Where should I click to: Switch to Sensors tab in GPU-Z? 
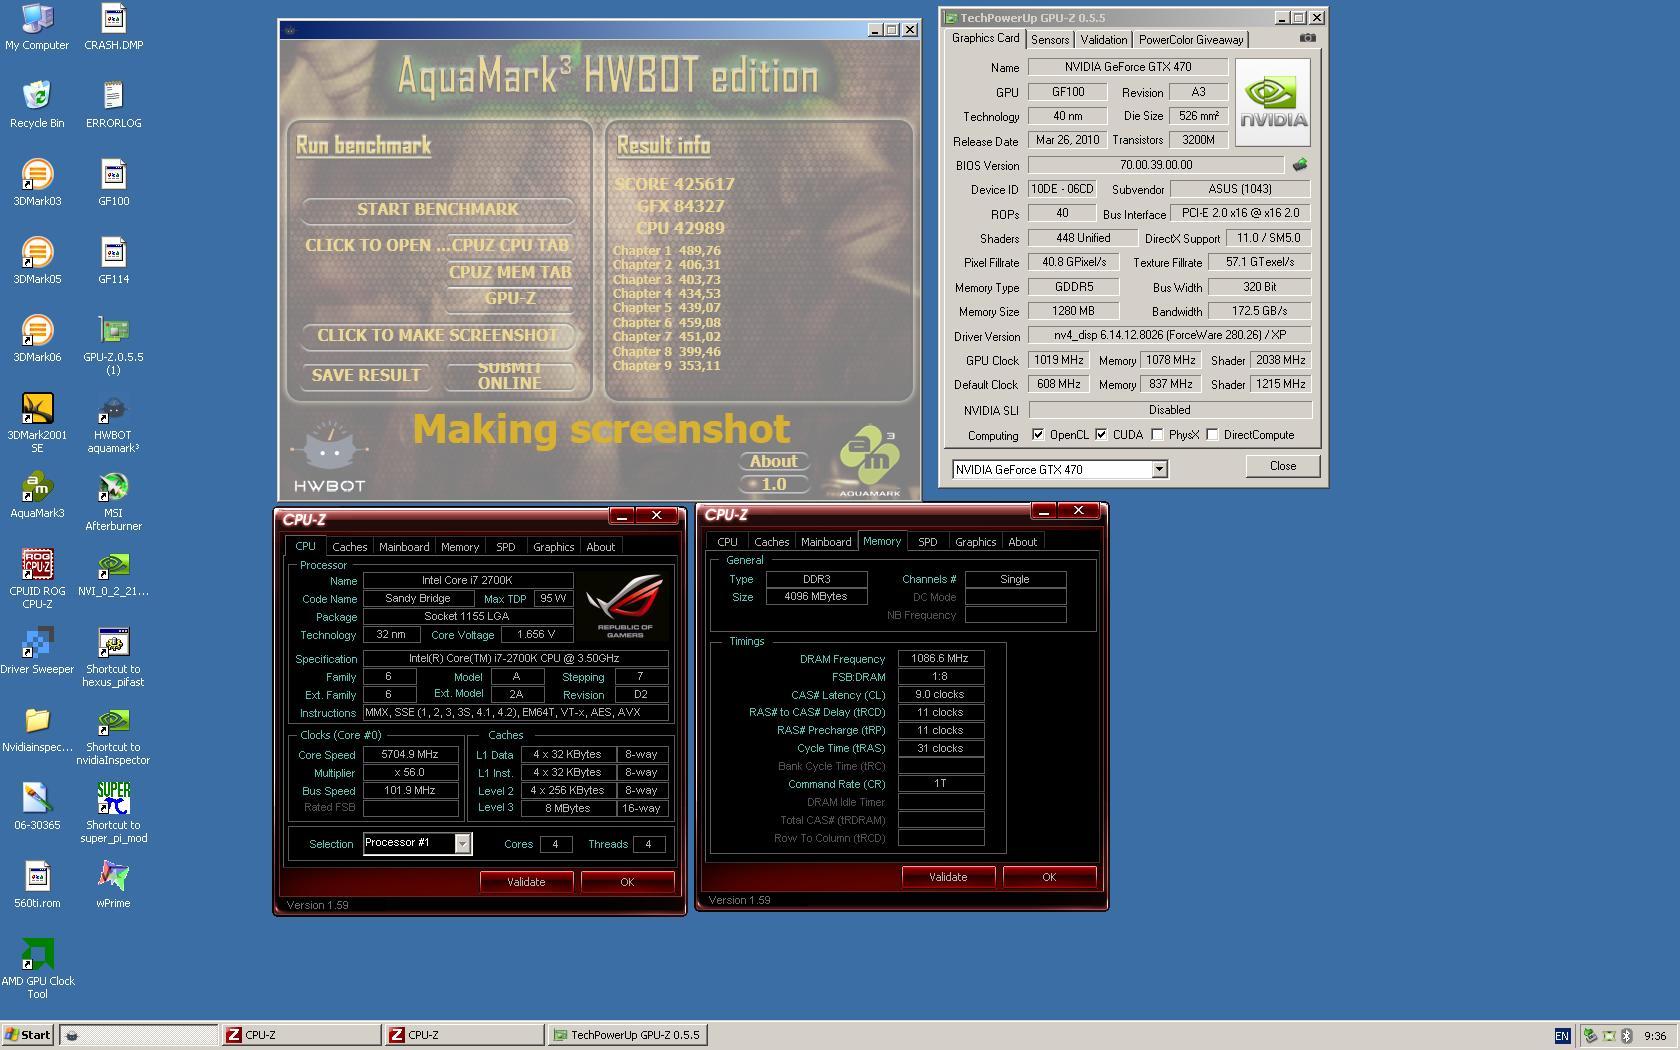point(1050,40)
